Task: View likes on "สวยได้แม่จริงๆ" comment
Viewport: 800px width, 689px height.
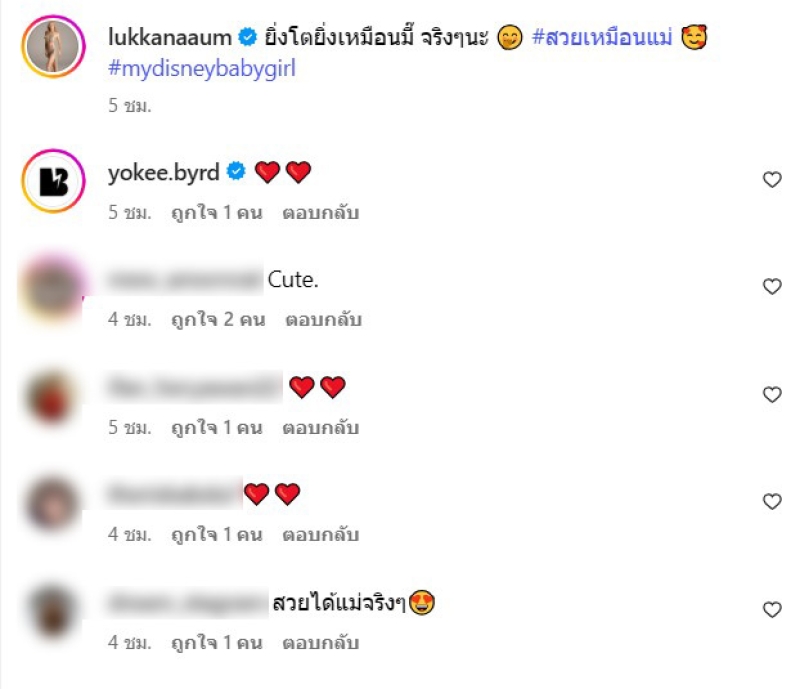Action: pos(217,643)
